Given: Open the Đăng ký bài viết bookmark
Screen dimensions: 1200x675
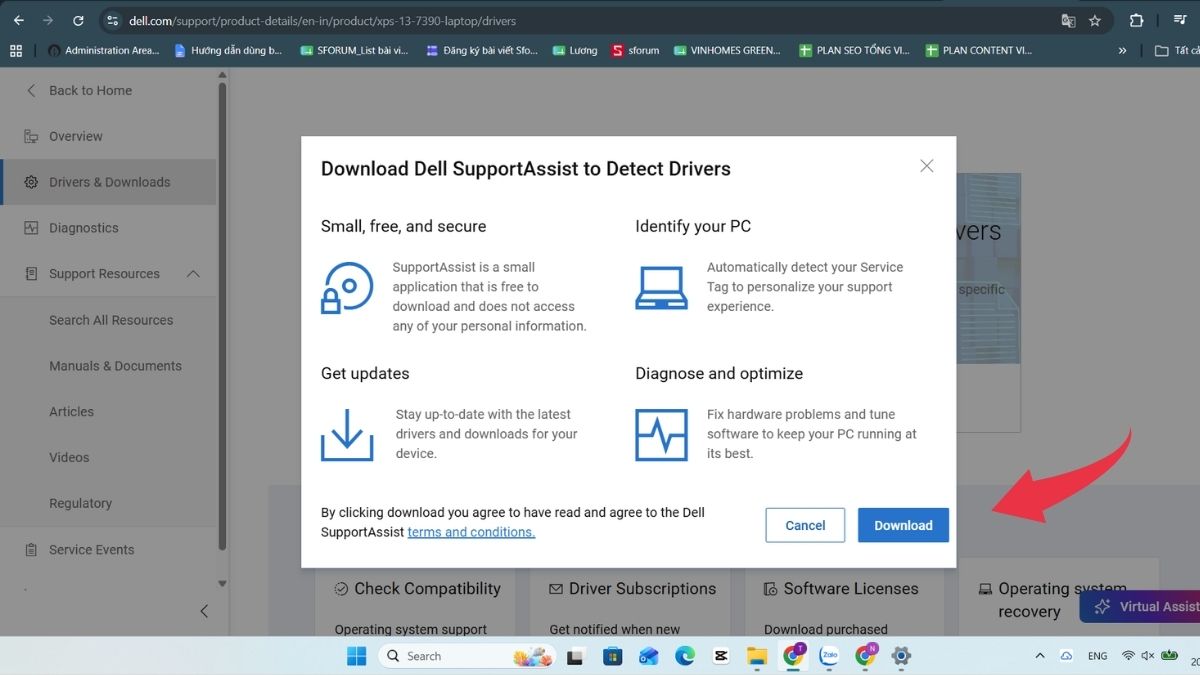Looking at the screenshot, I should pyautogui.click(x=481, y=50).
